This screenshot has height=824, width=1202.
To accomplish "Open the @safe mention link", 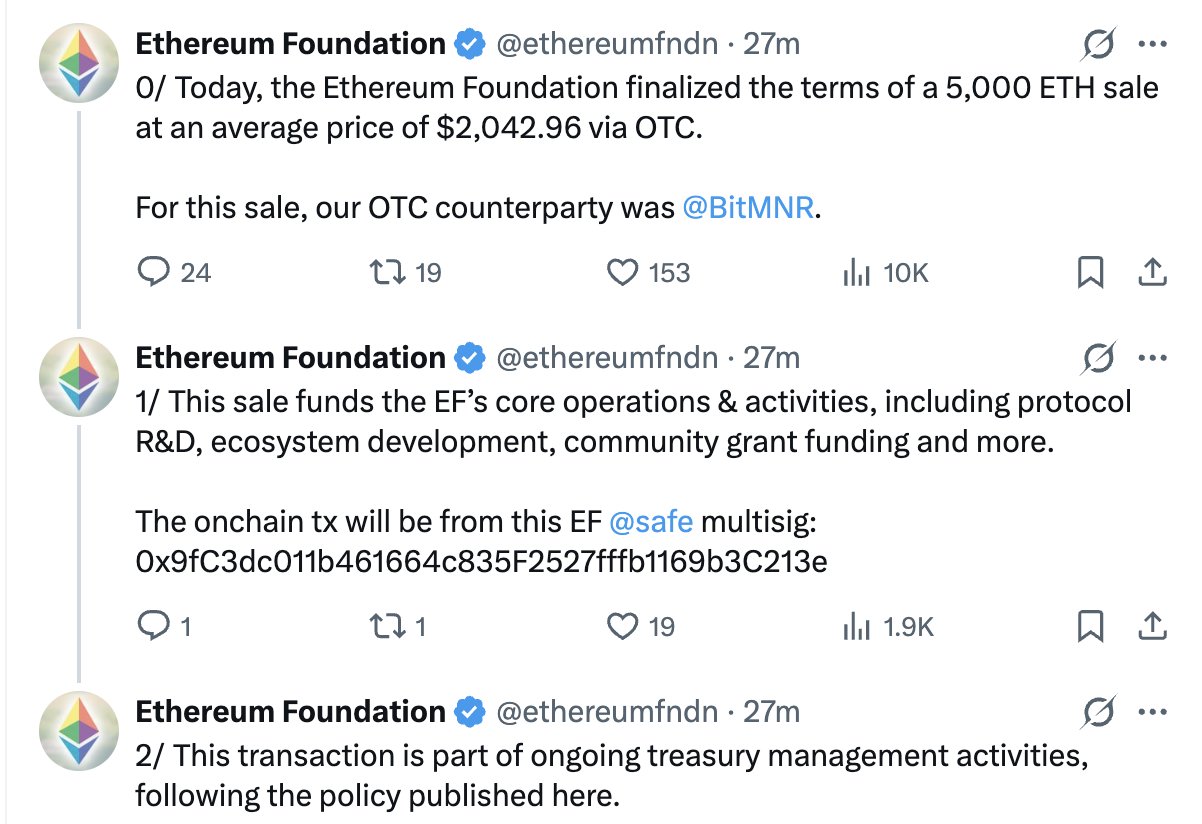I will click(651, 522).
